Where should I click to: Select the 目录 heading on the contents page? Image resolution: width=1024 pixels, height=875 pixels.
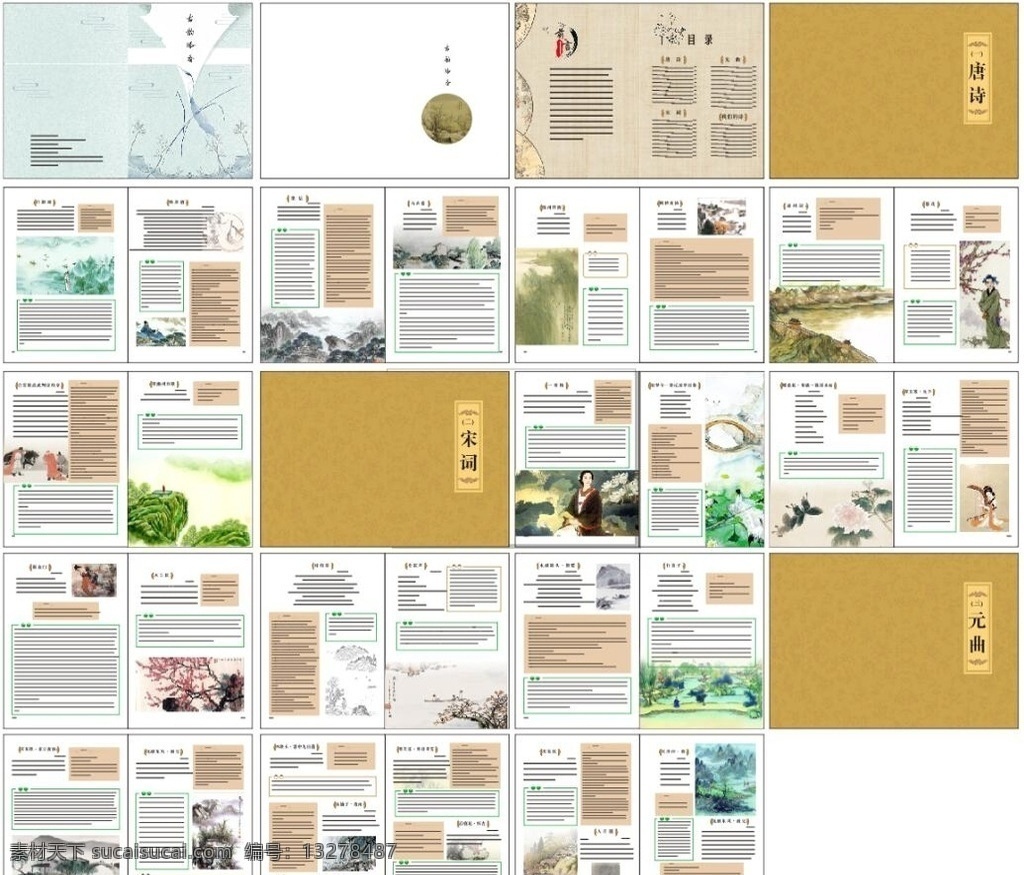(699, 40)
